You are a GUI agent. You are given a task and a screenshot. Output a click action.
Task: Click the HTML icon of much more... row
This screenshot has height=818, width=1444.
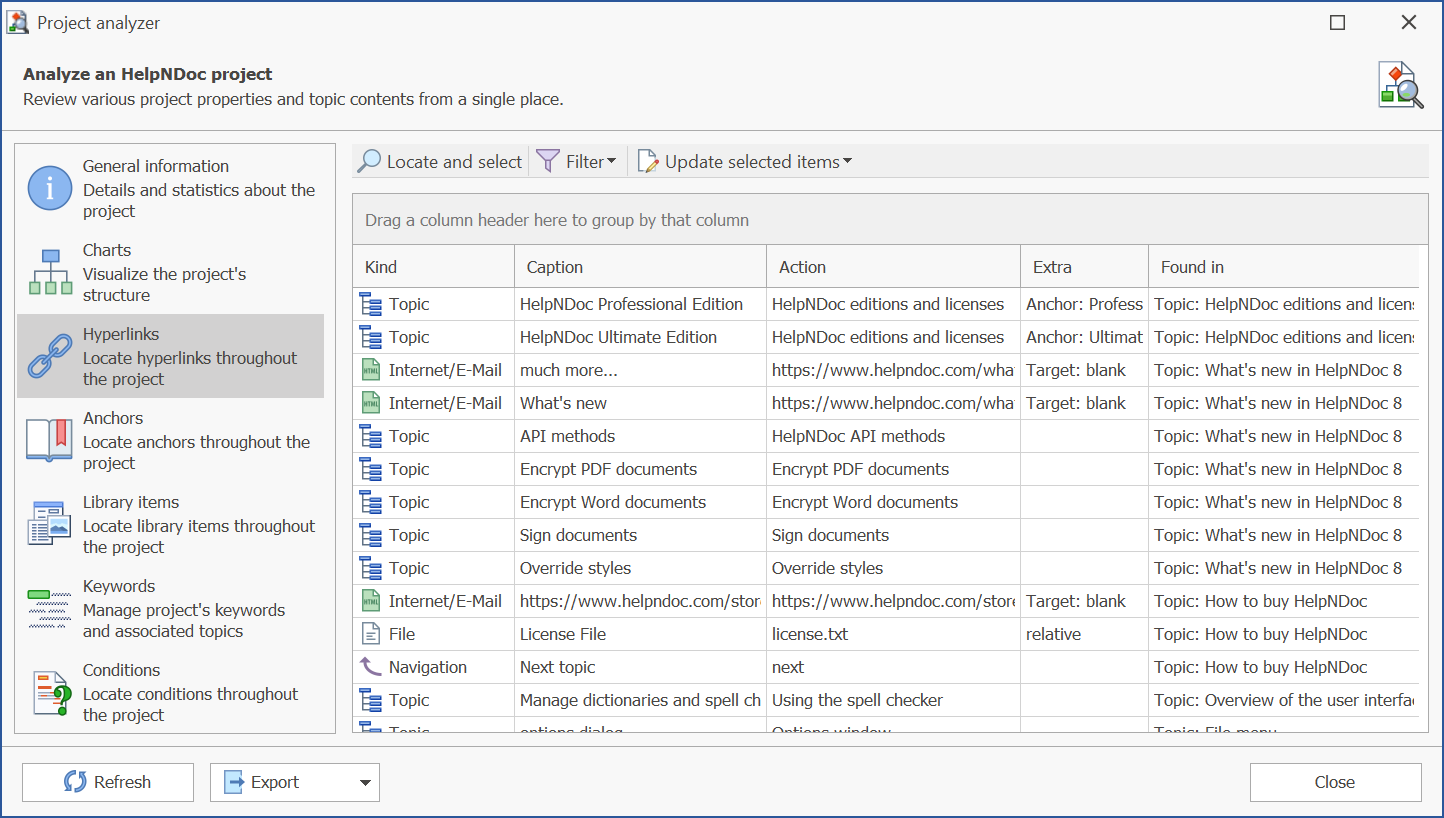(x=371, y=370)
